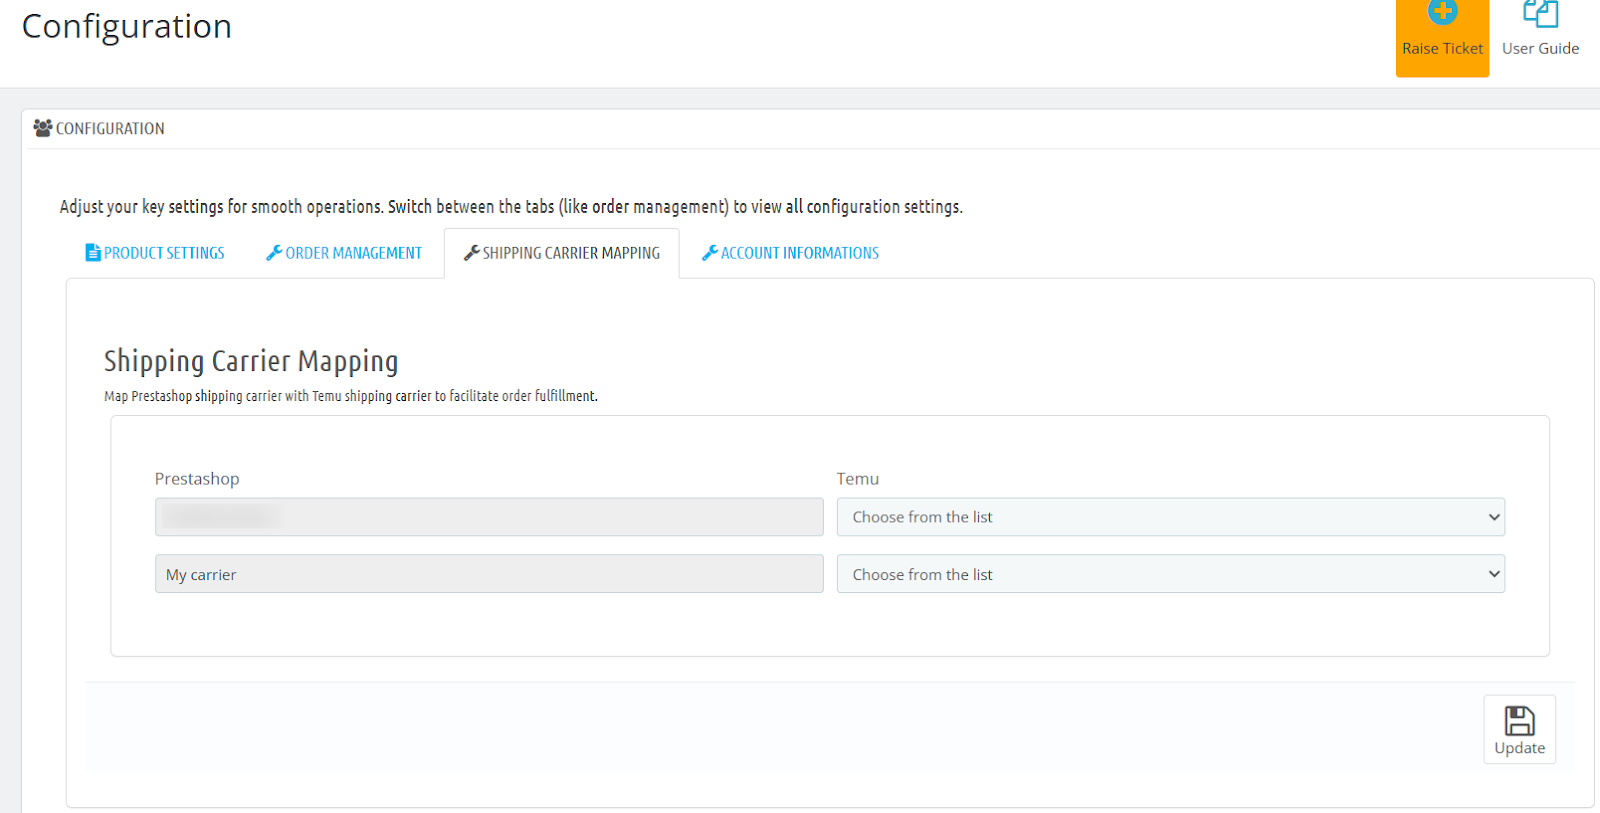Screen dimensions: 1600x813
Task: Open the first Temu carrier dropdown
Action: (x=1170, y=517)
